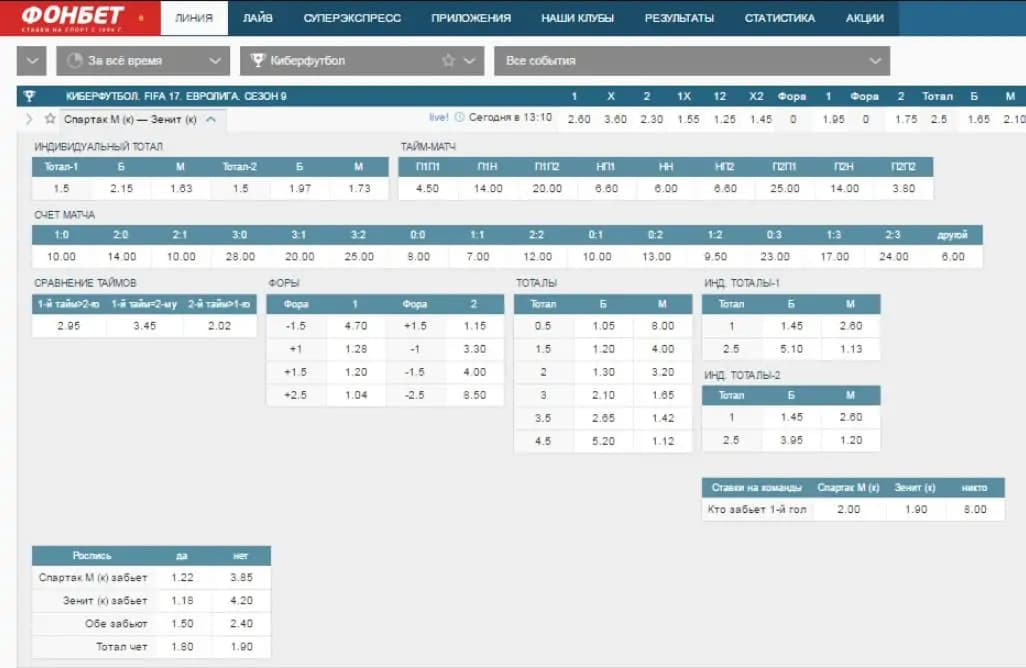The height and width of the screenshot is (668, 1026).
Task: Select Обе забьют 'да' odds 1.50
Action: click(183, 624)
